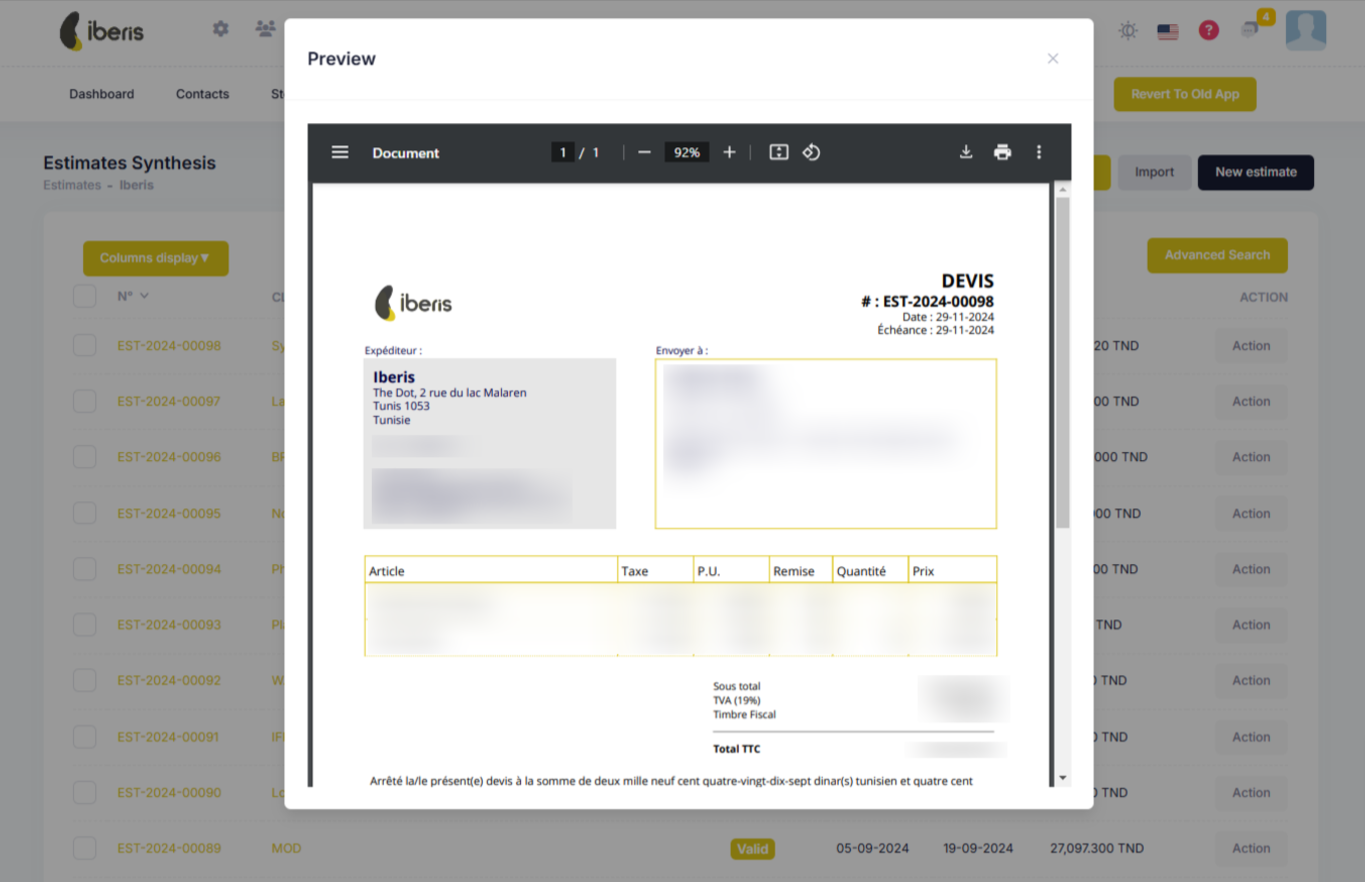Zoom in the PDF document
The image size is (1365, 882).
point(729,153)
